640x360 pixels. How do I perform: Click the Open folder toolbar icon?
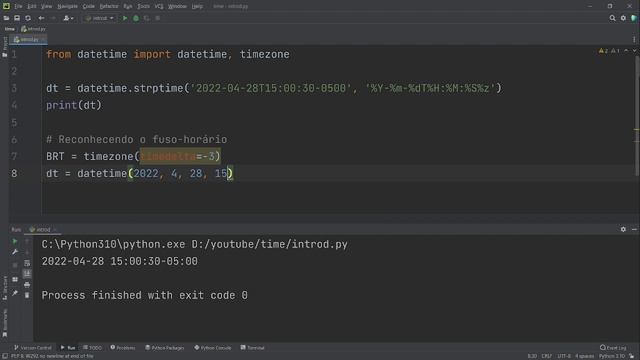(x=6, y=18)
